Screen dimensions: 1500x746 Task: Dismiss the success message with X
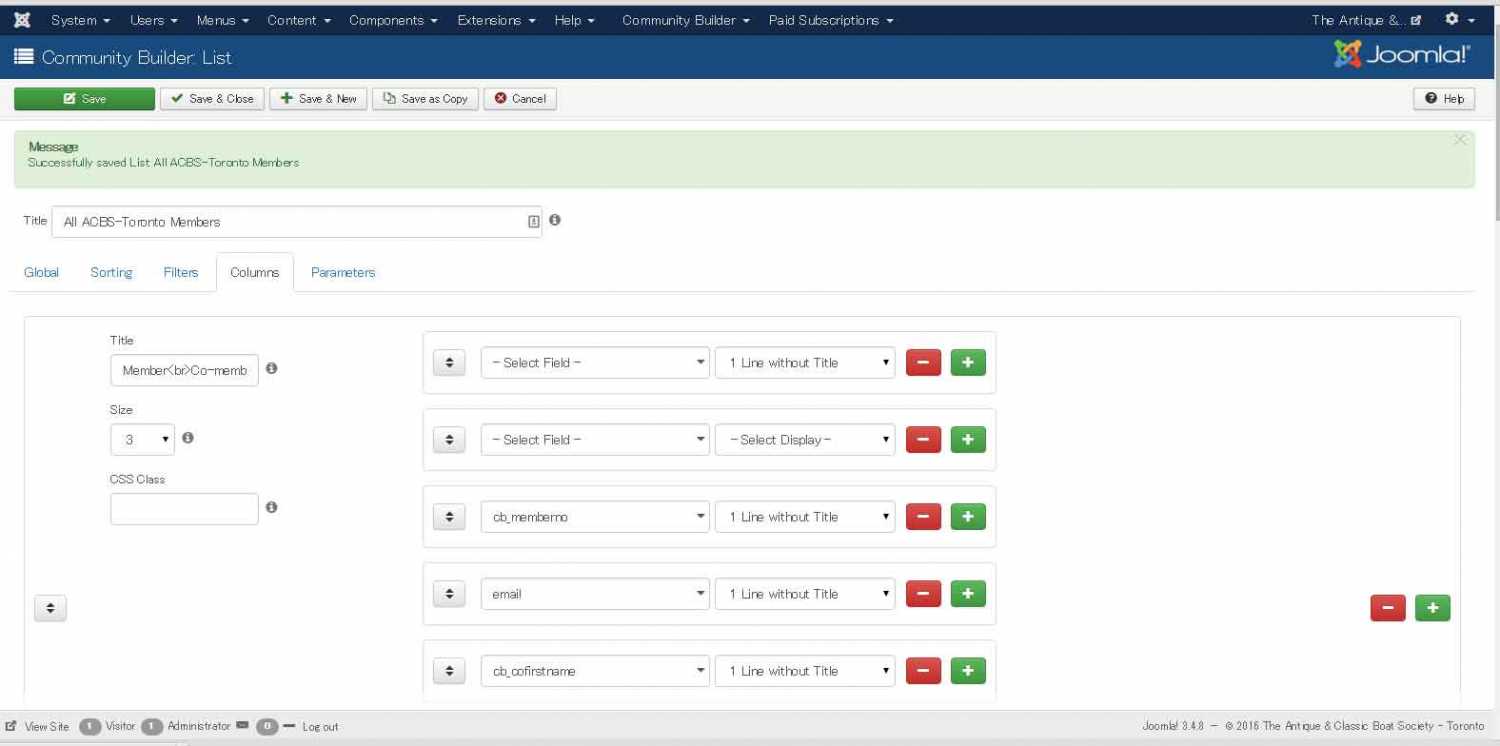tap(1459, 141)
